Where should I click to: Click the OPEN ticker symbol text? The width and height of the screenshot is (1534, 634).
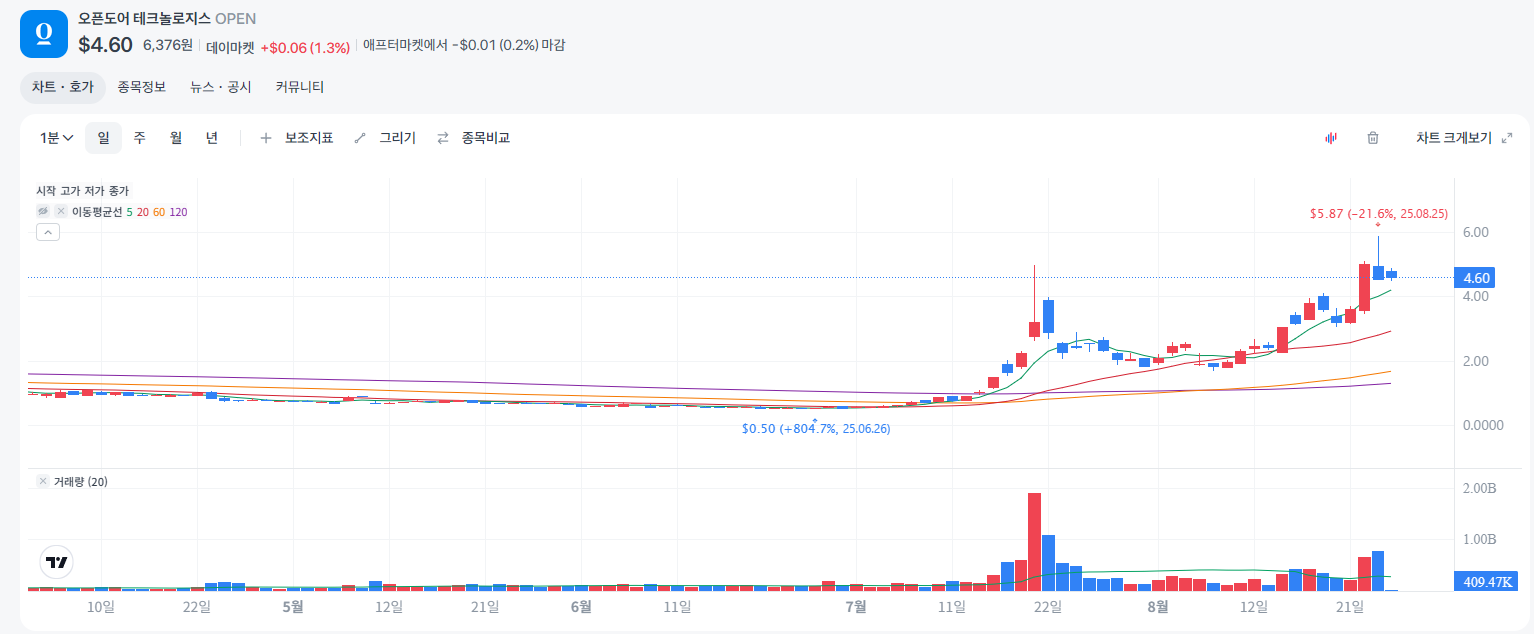pyautogui.click(x=235, y=19)
